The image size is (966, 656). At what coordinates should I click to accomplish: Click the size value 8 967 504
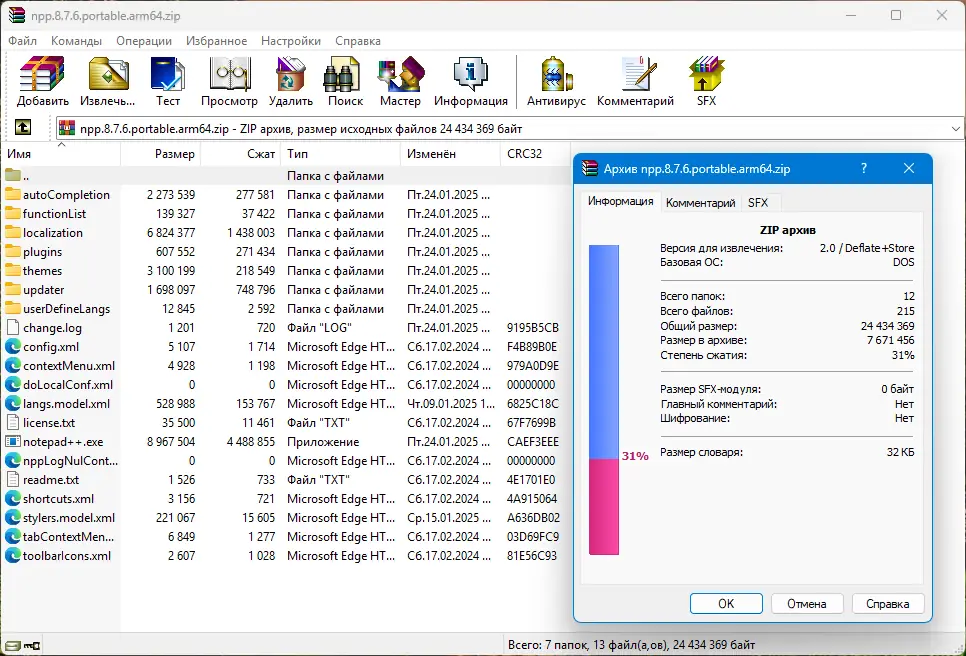171,442
